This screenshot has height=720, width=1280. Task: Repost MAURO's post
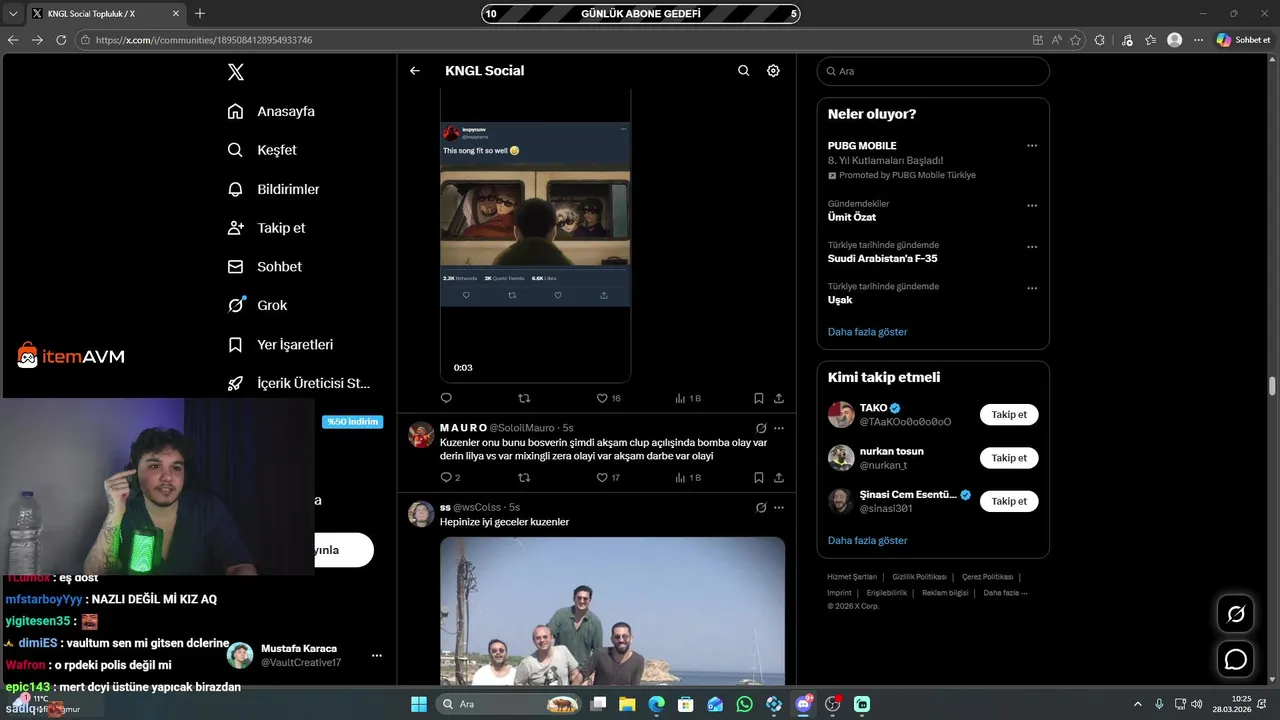point(524,478)
